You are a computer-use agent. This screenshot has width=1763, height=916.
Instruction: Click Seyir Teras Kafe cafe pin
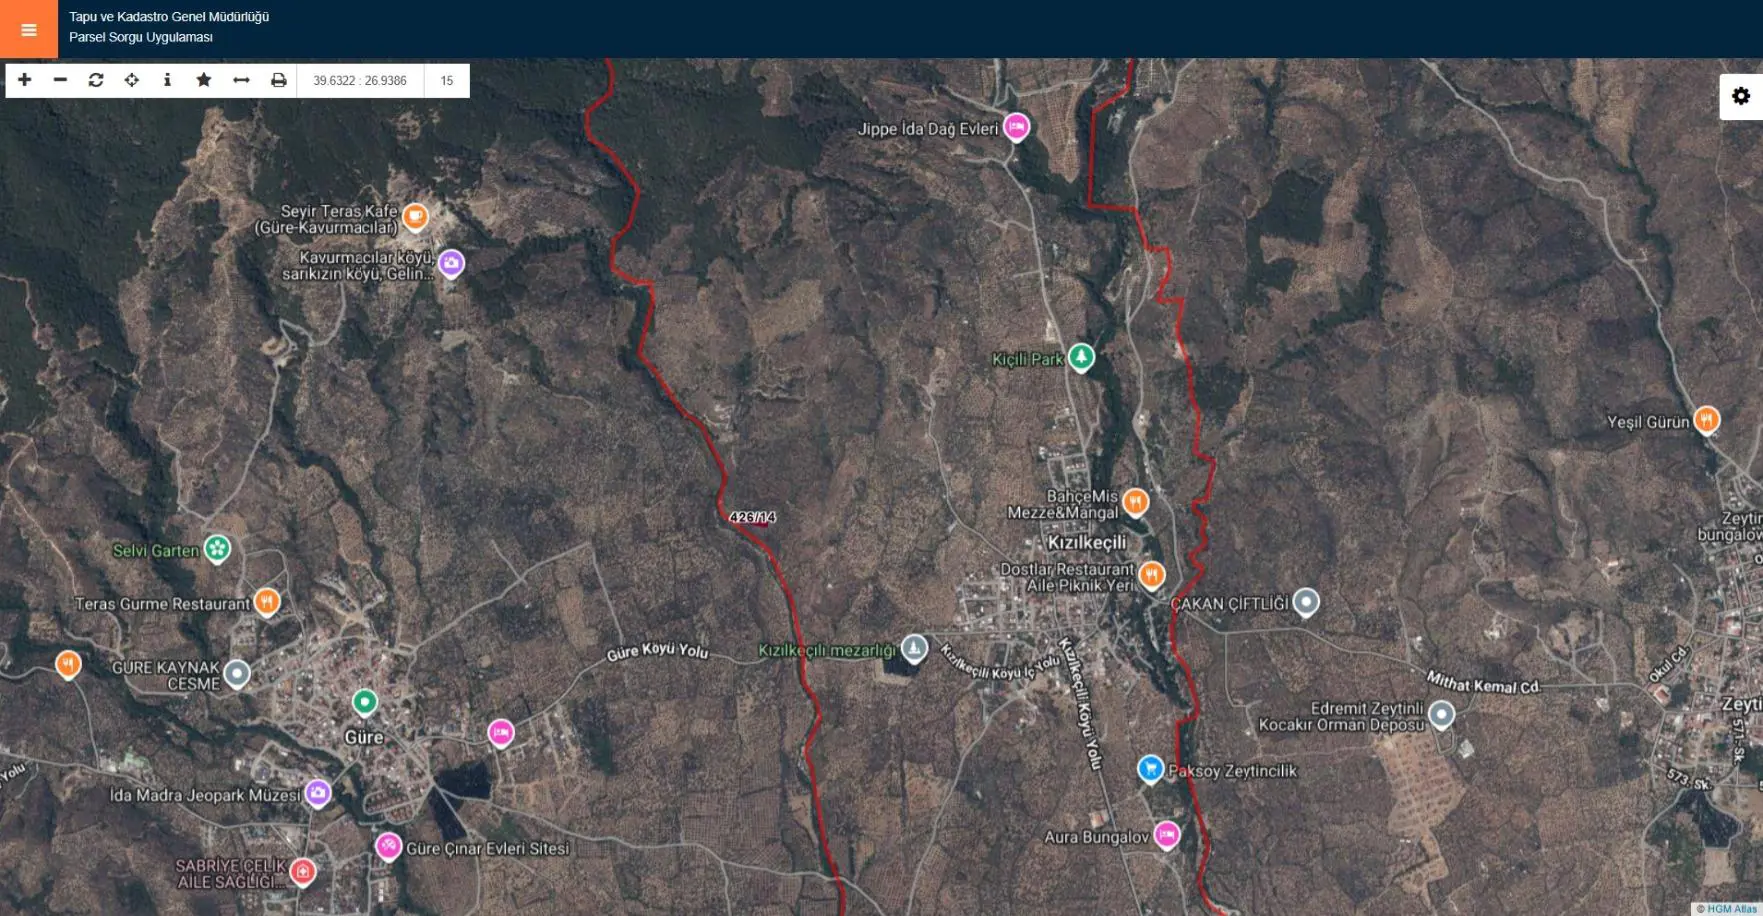click(x=416, y=215)
